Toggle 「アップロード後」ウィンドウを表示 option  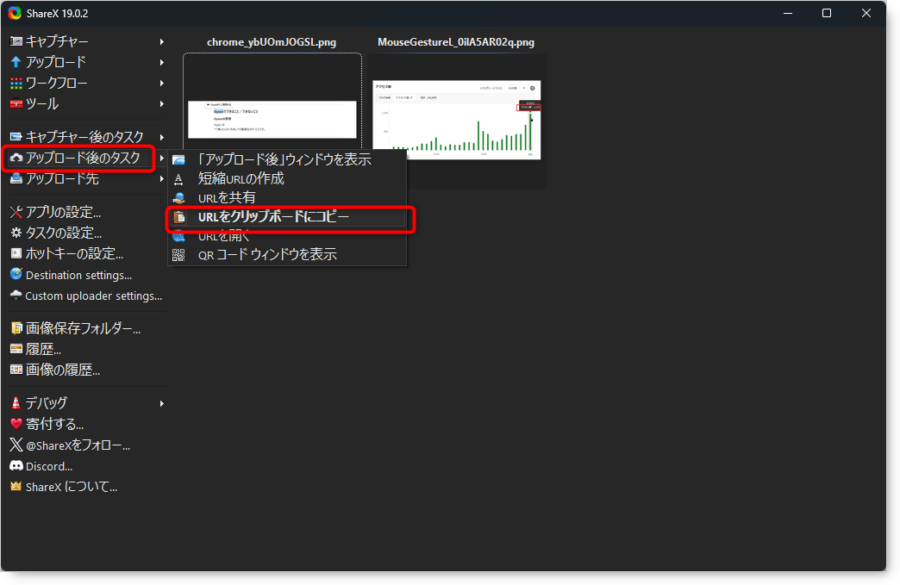pyautogui.click(x=284, y=160)
